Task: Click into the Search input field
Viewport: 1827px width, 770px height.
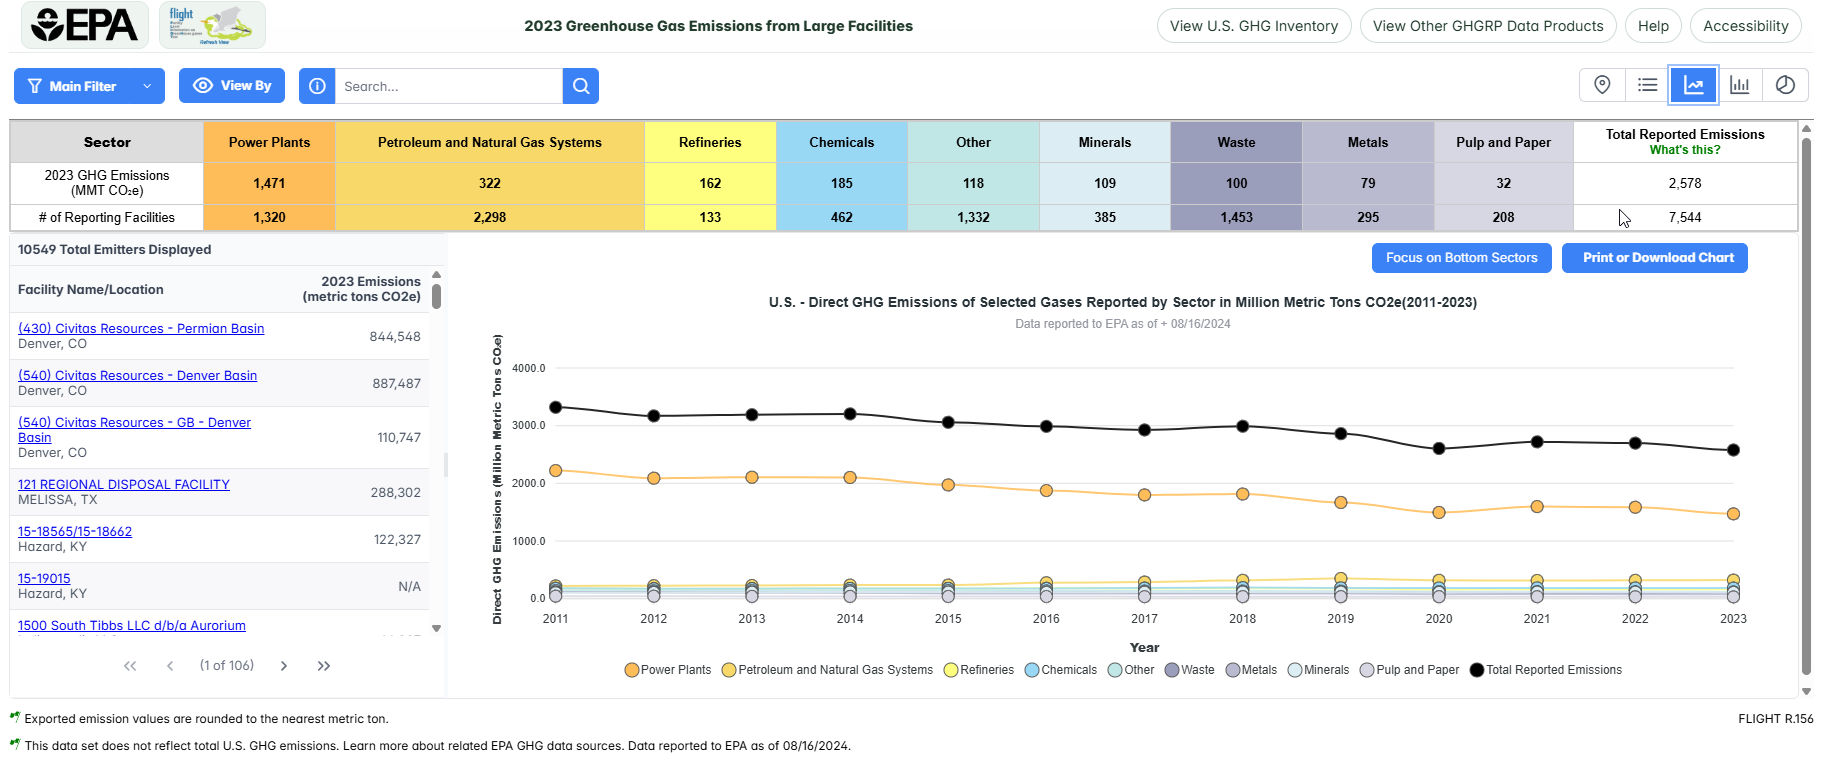Action: (x=448, y=86)
